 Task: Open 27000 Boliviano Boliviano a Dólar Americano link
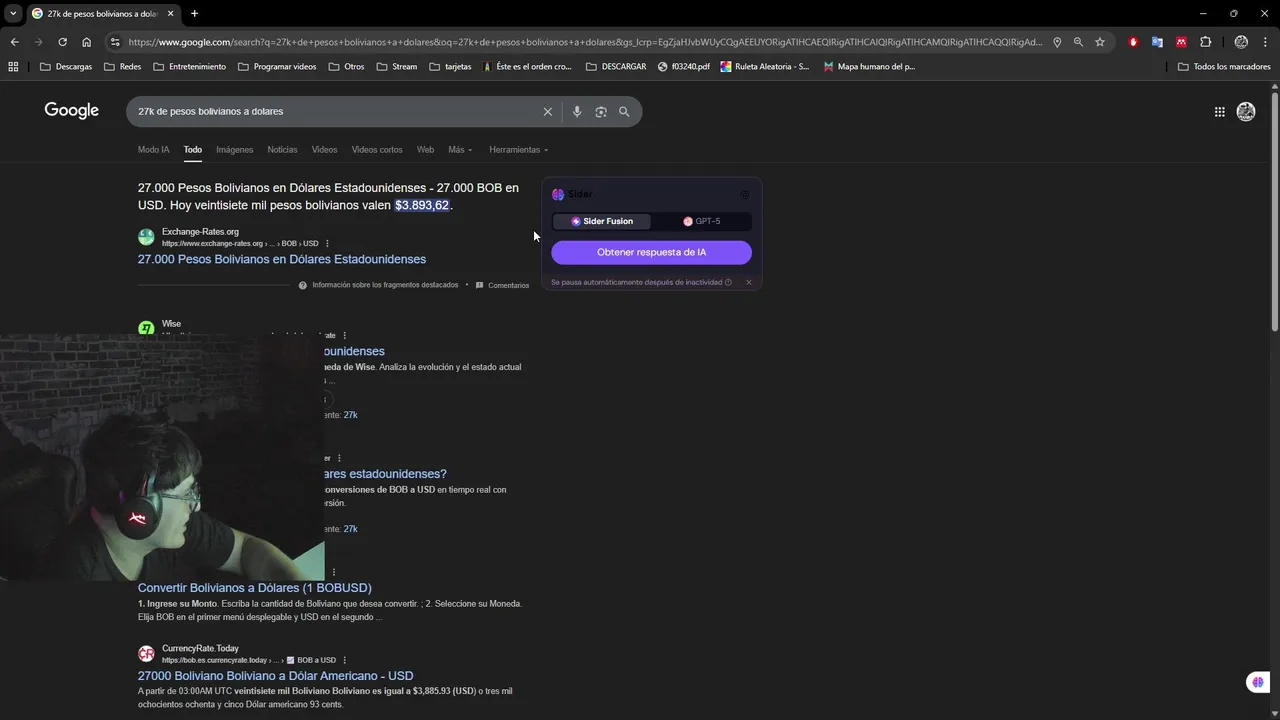click(x=276, y=676)
